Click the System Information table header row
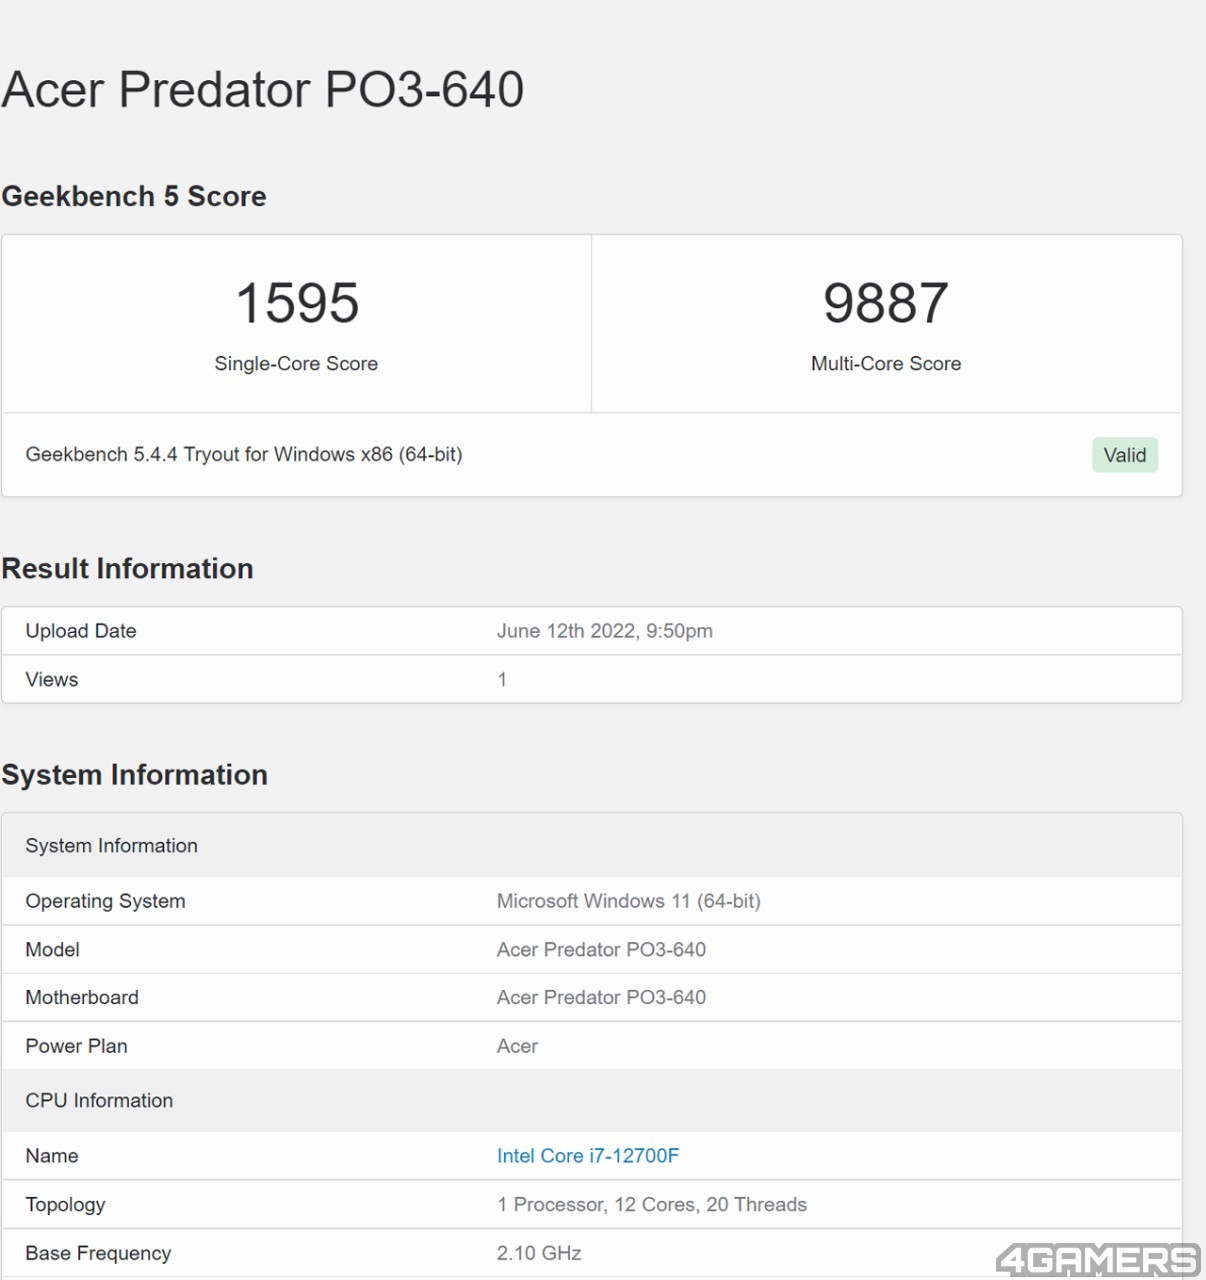The width and height of the screenshot is (1206, 1280). (x=592, y=846)
